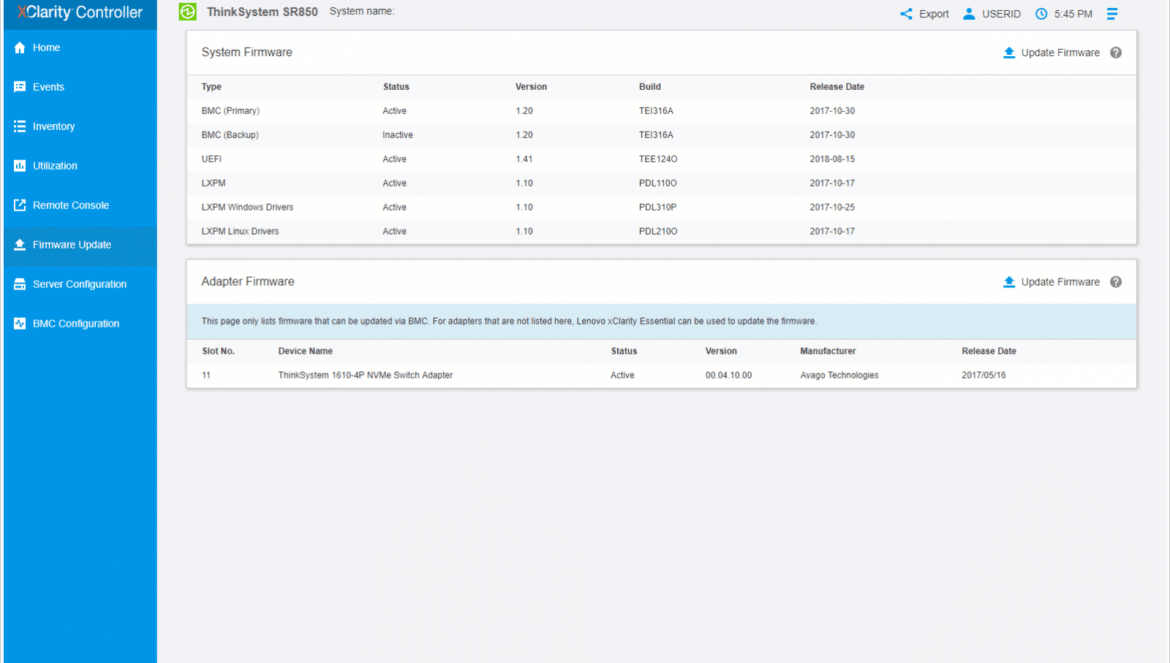
Task: Click Update Firmware for System Firmware
Action: 1060,53
